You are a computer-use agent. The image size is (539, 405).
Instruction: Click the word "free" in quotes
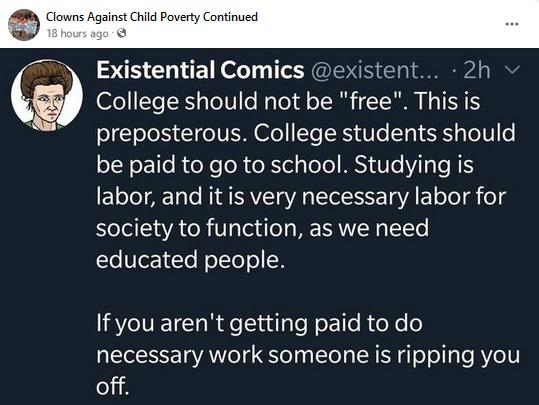click(x=371, y=101)
